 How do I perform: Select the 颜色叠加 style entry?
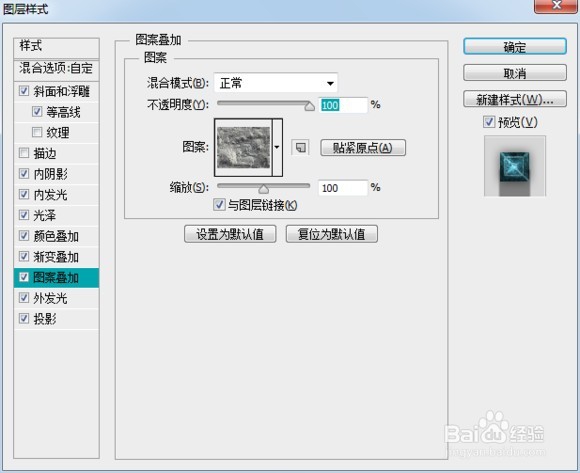coord(56,236)
